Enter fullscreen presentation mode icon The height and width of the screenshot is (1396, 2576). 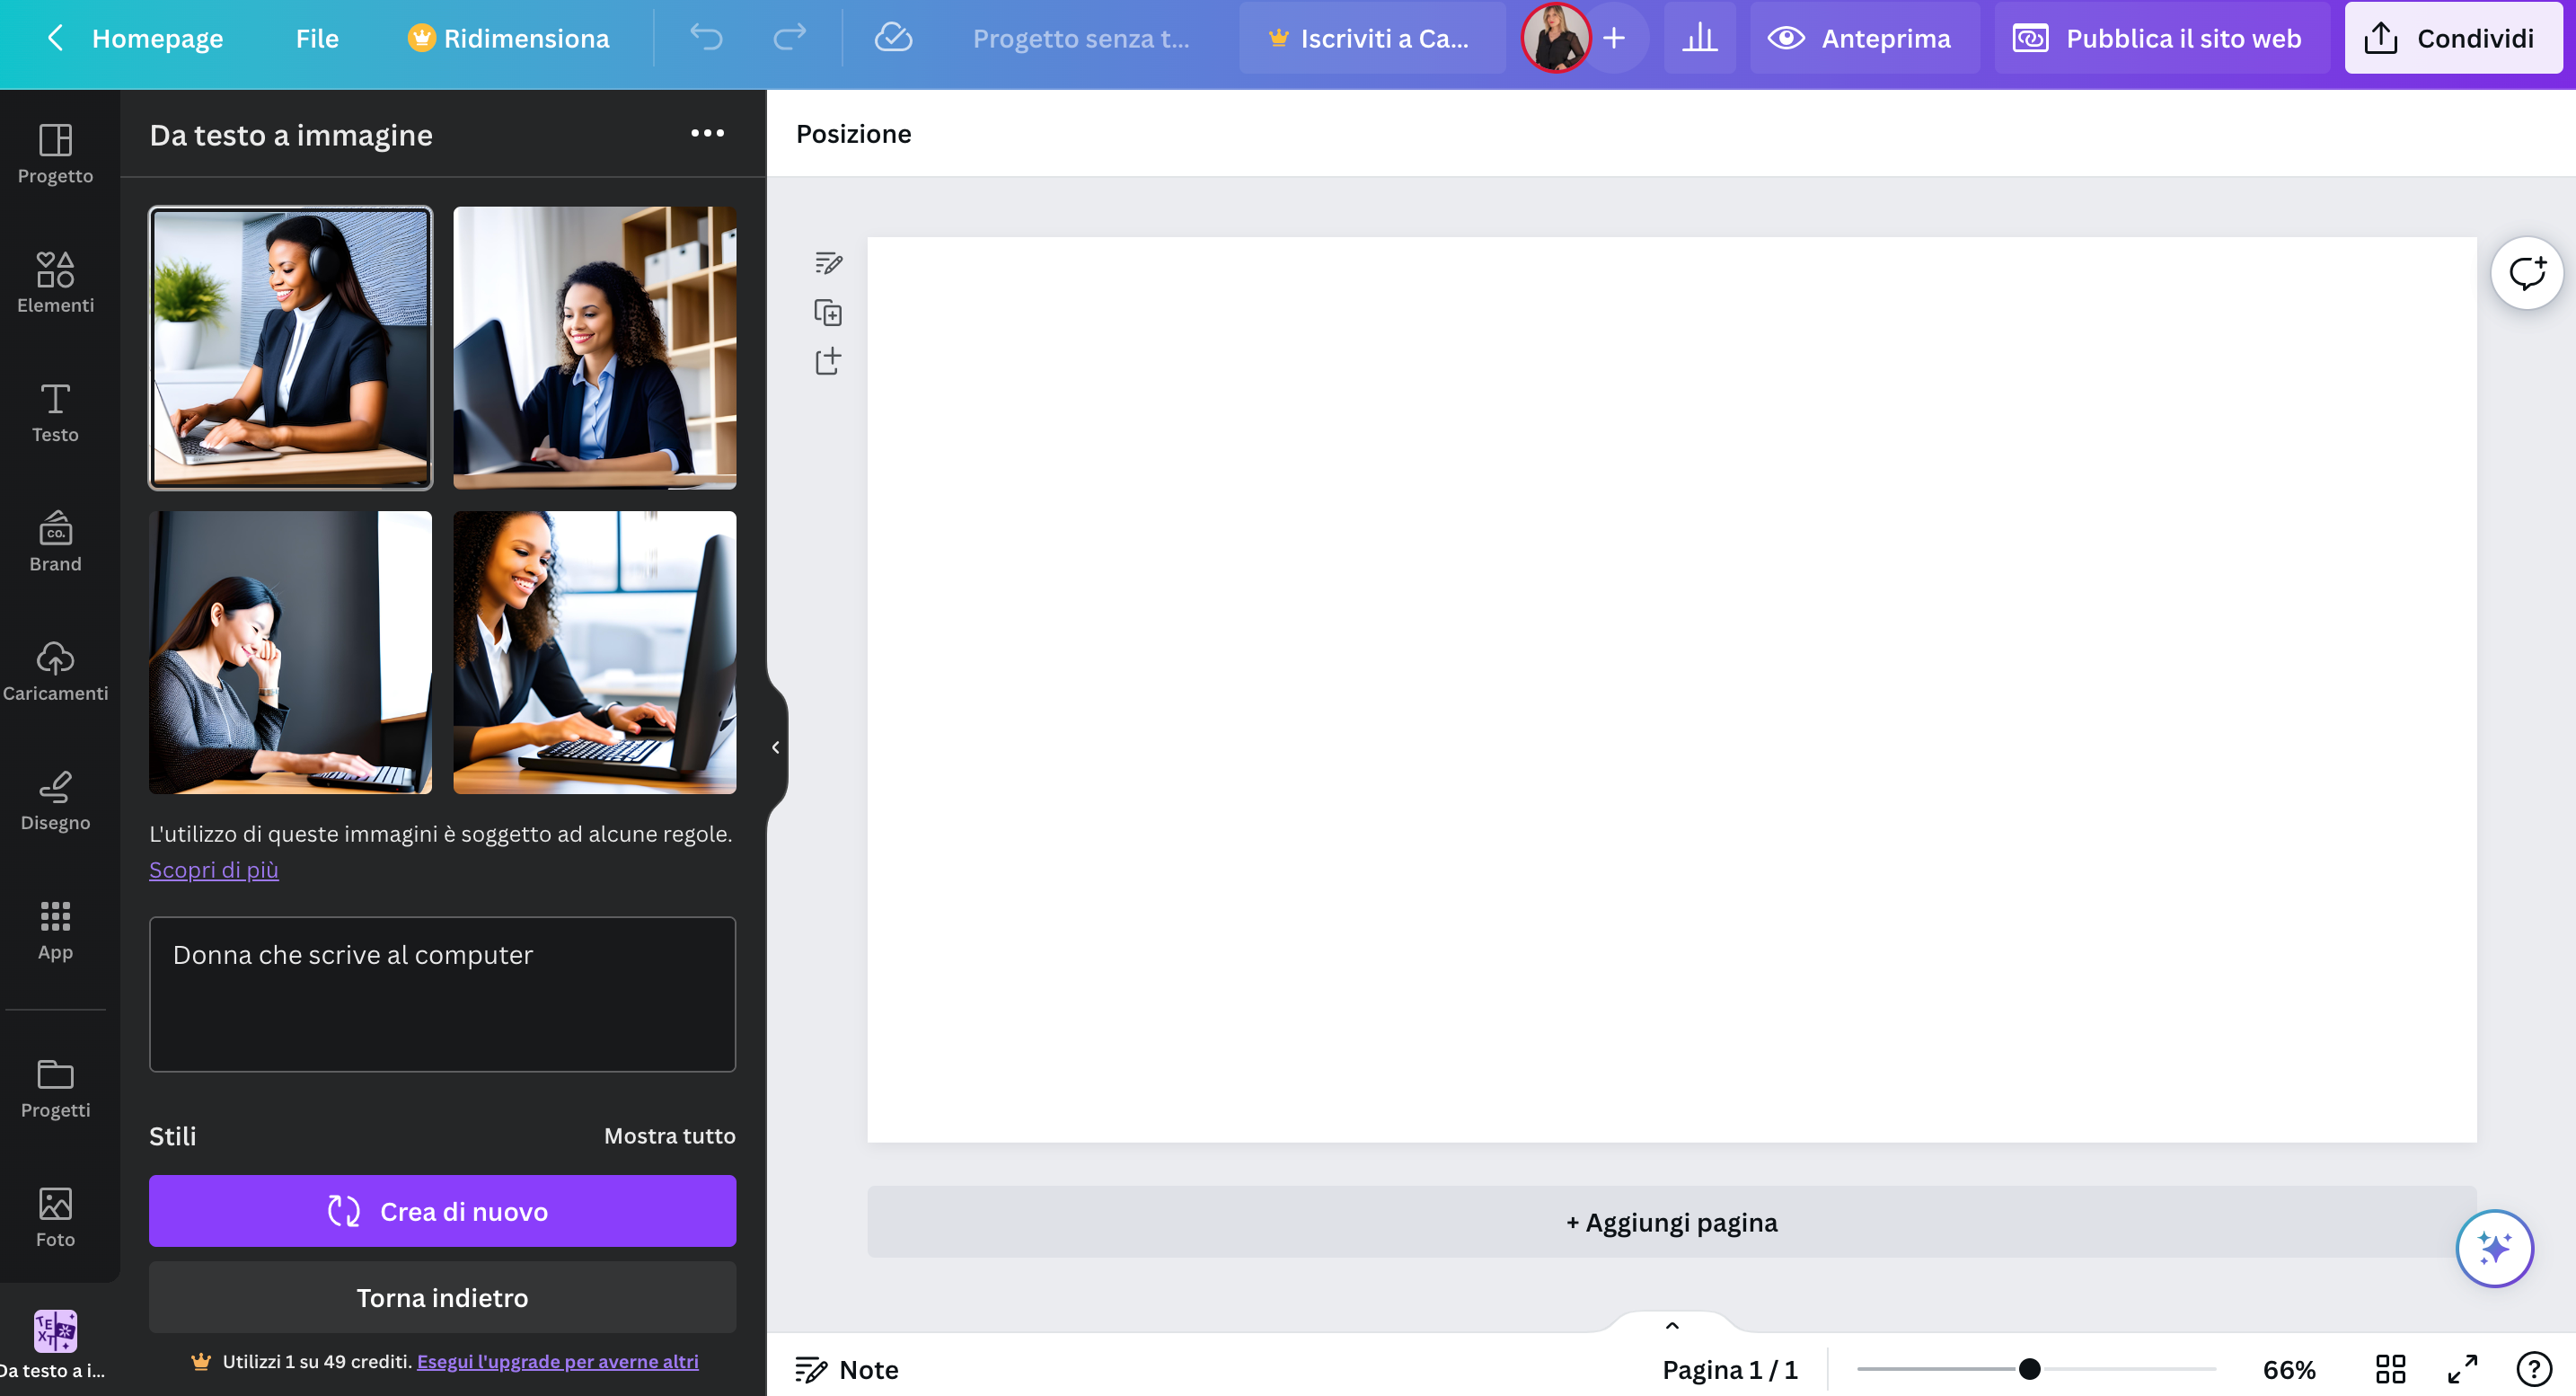click(2462, 1368)
